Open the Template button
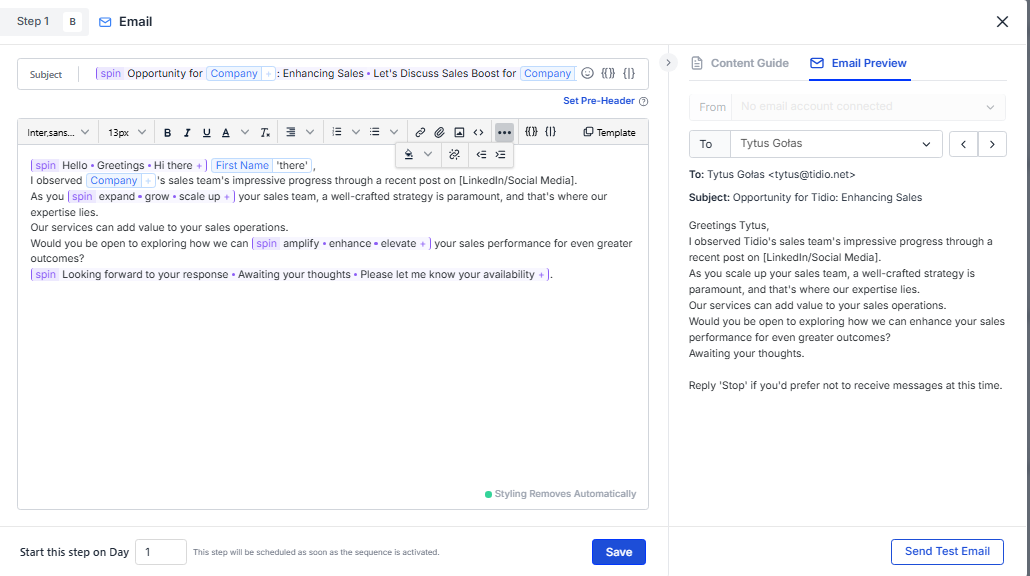 tap(609, 132)
